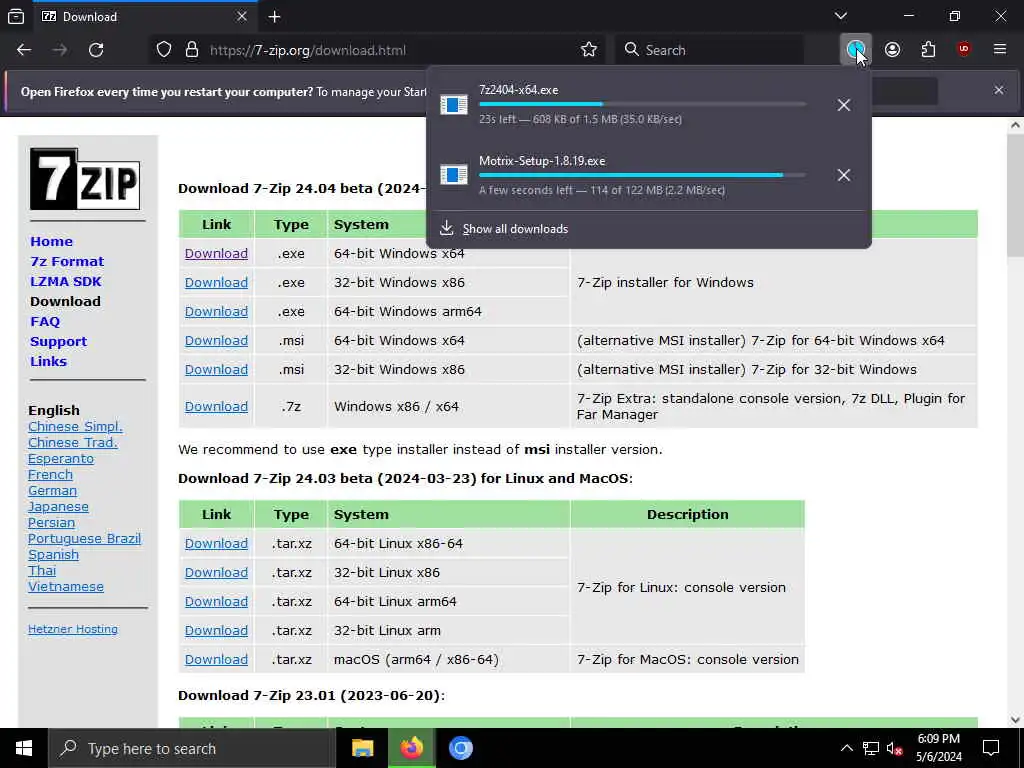
Task: Switch language to Esperanto
Action: [x=61, y=459]
